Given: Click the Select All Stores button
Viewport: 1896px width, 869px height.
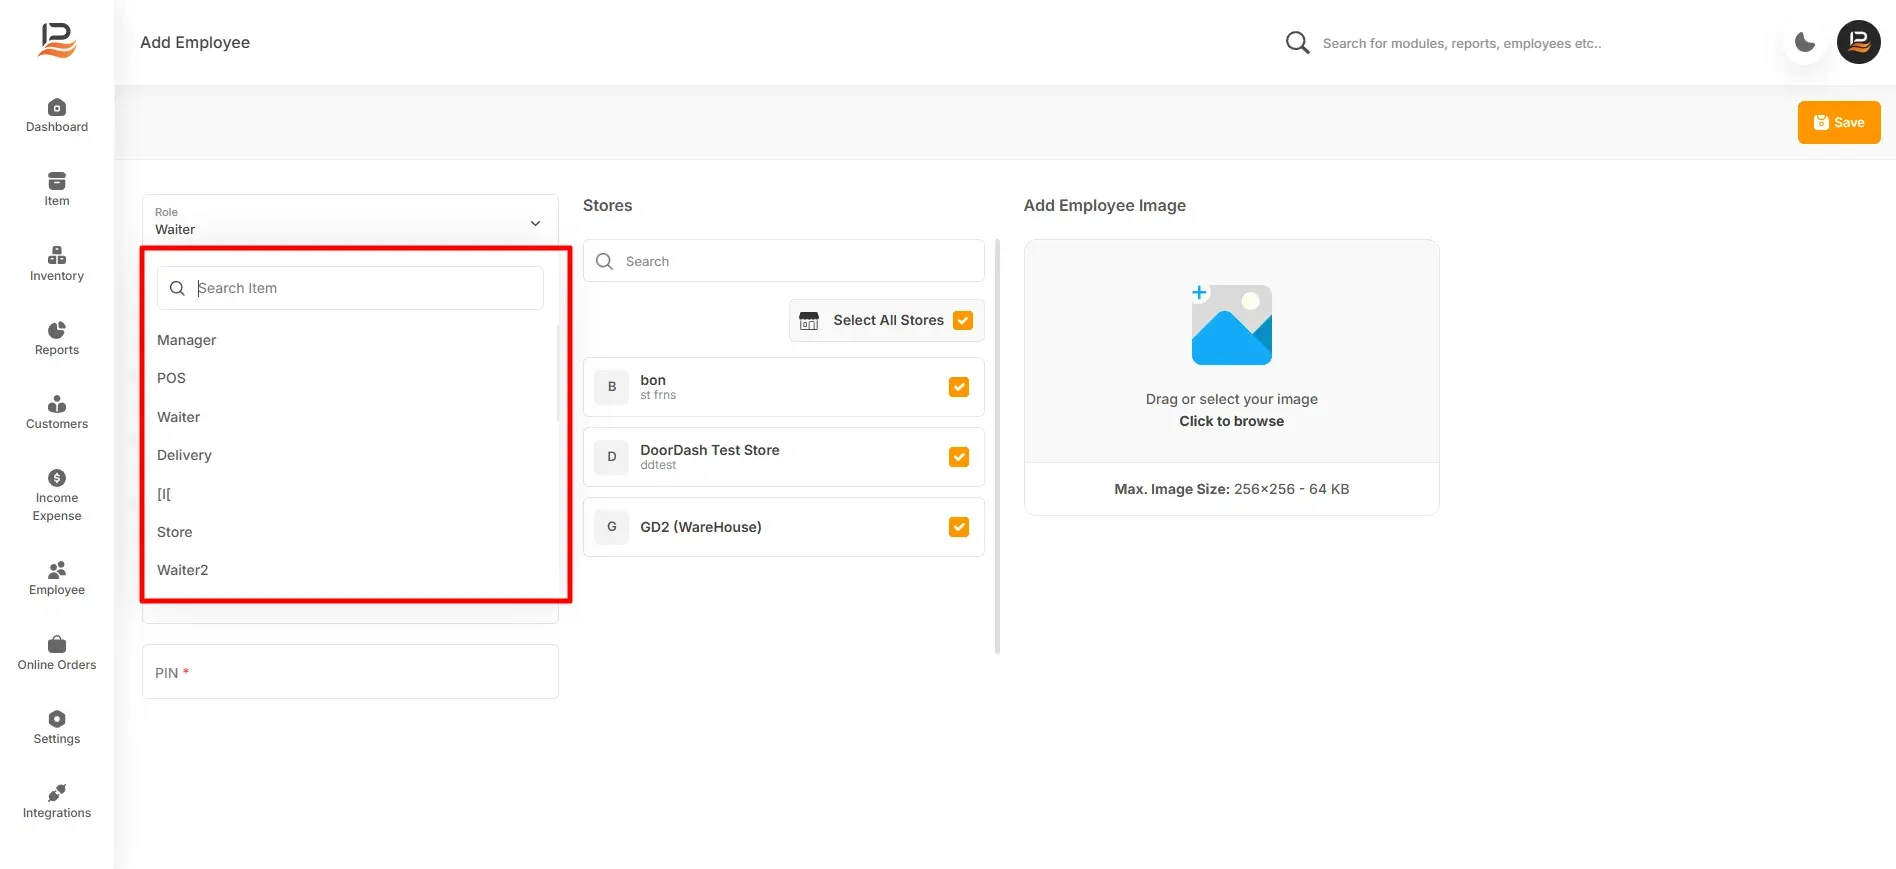Looking at the screenshot, I should click(x=887, y=320).
